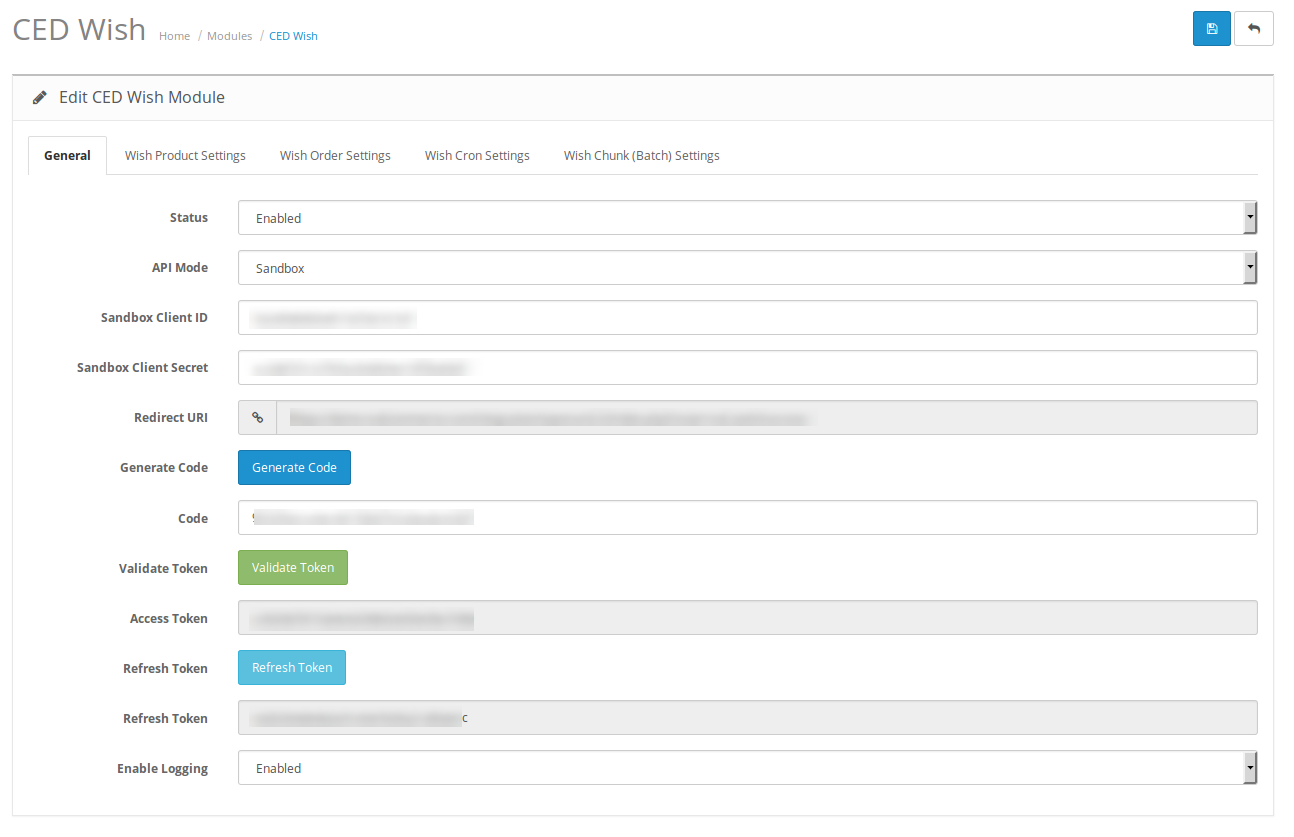Expand the Enable Logging dropdown
This screenshot has width=1294, height=837.
(x=747, y=768)
